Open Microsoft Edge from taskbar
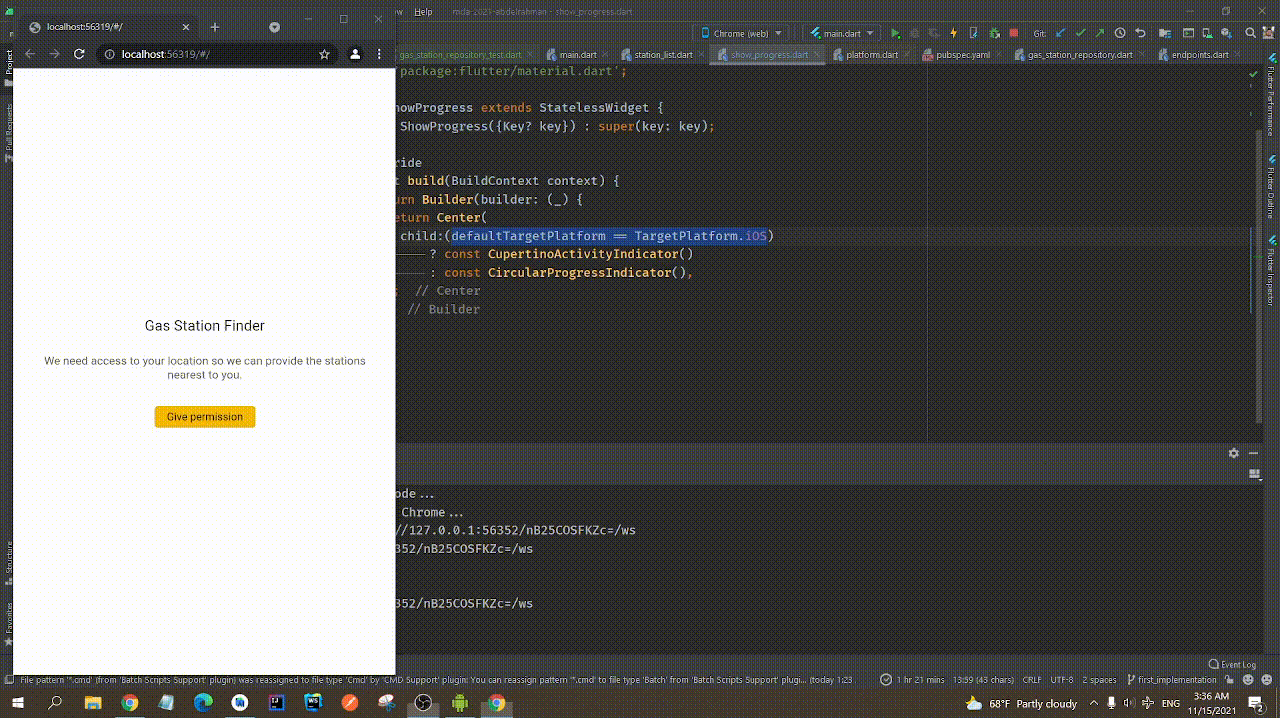This screenshot has width=1280, height=718. [203, 703]
